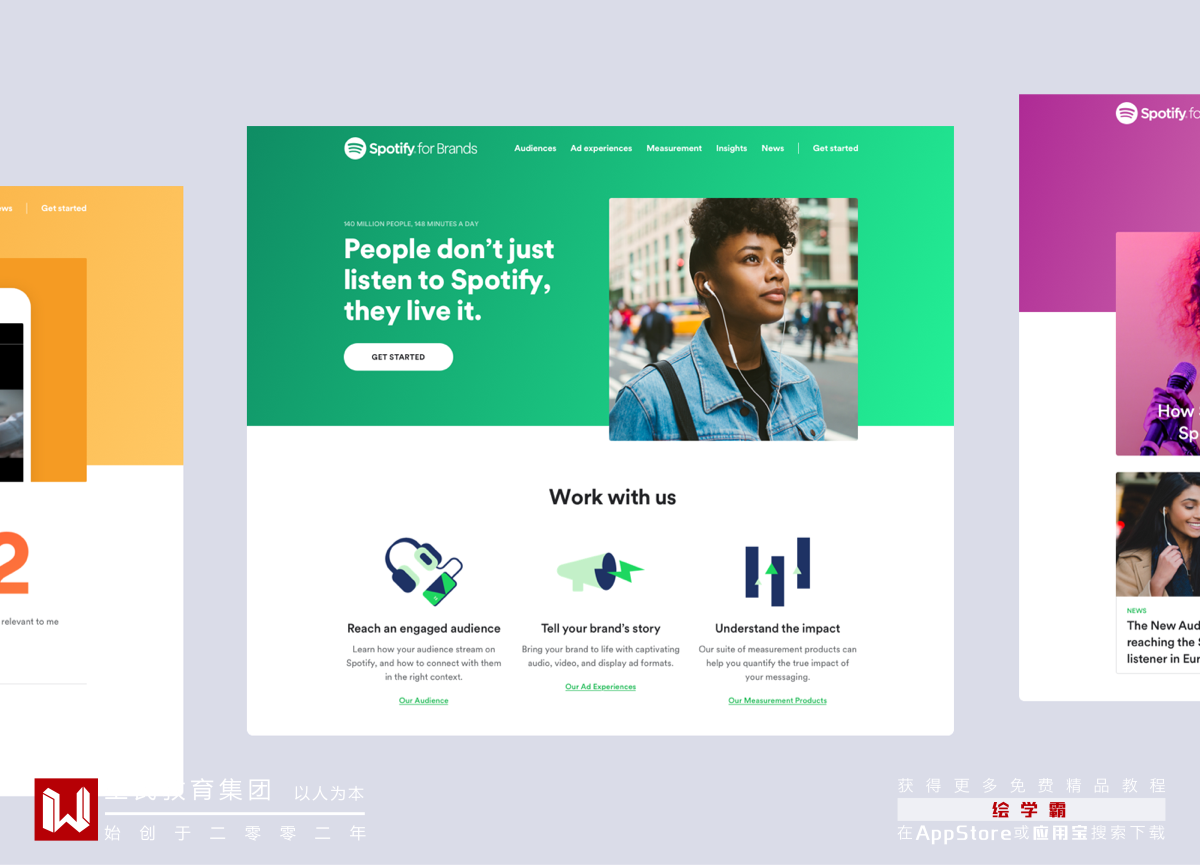Click the bar chart arrows icon
The image size is (1200, 865).
click(777, 571)
